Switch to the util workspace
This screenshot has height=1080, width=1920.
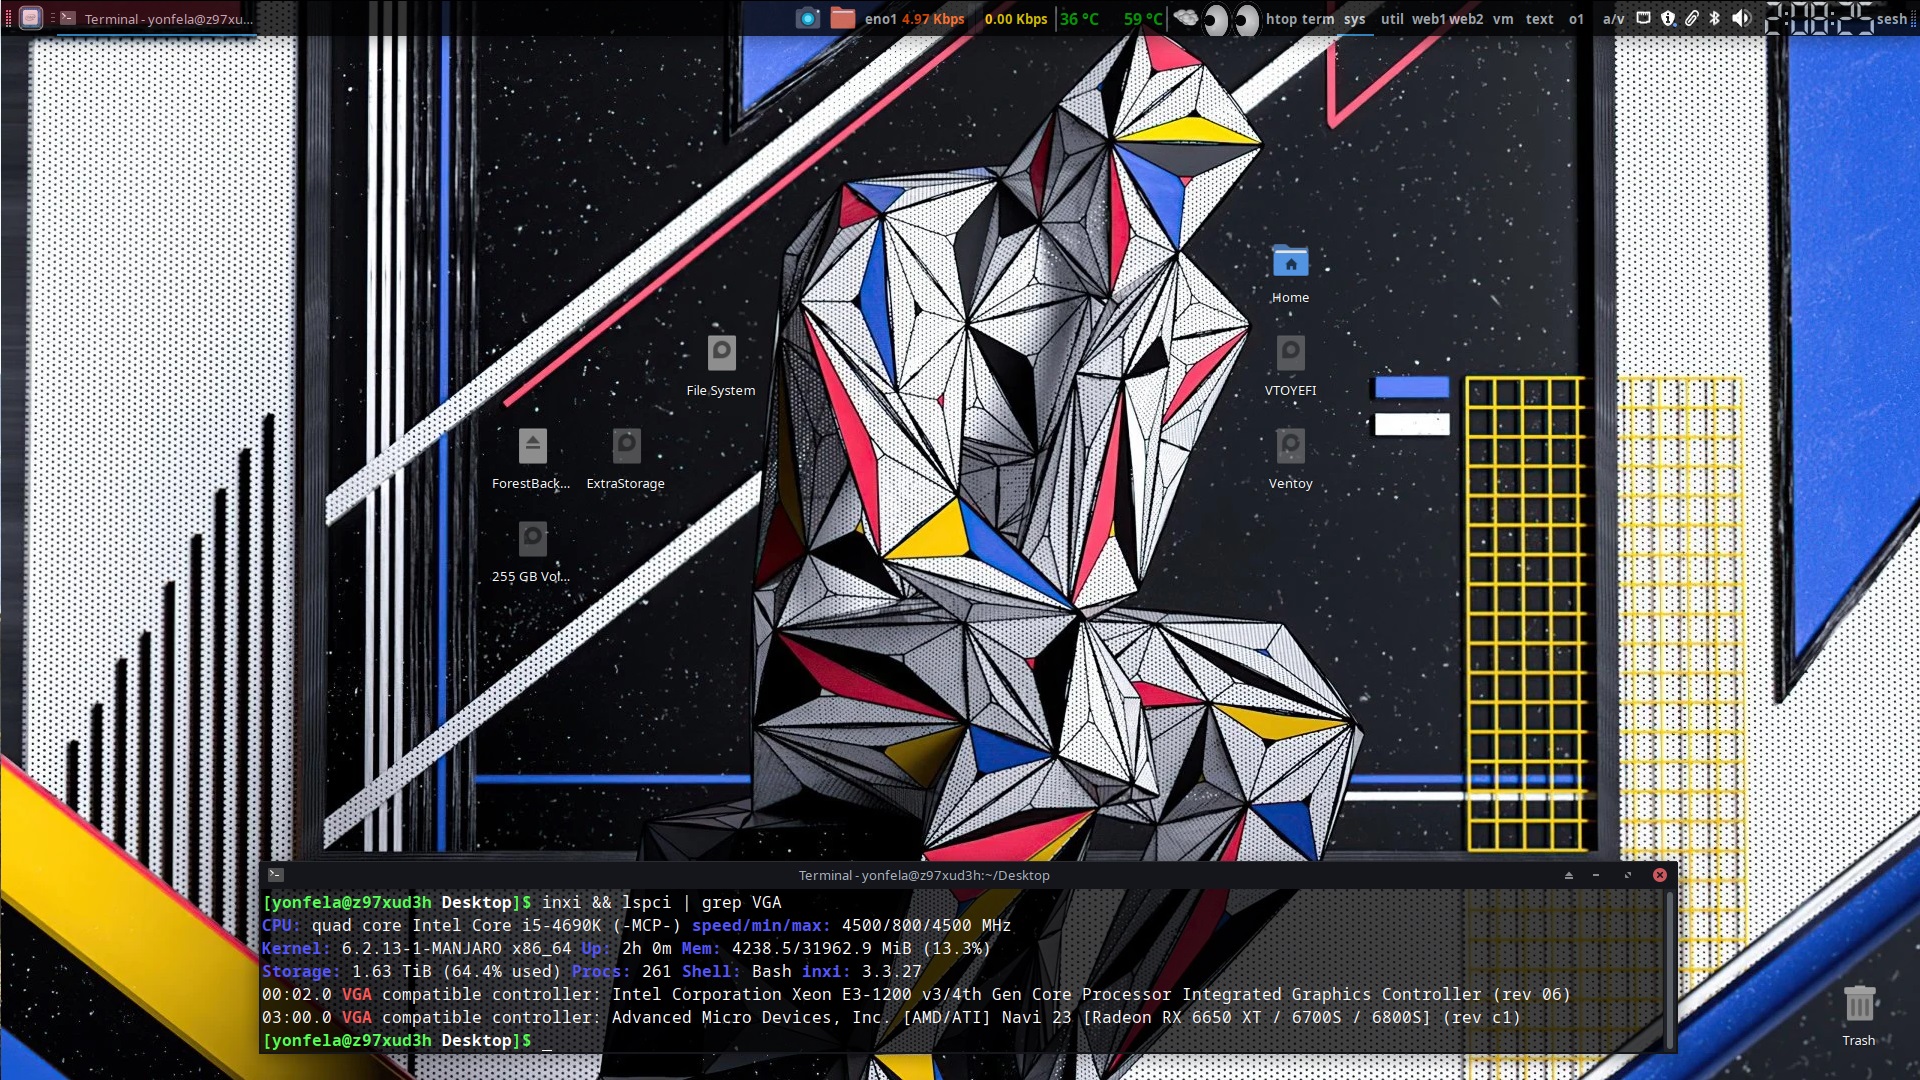coord(1392,19)
